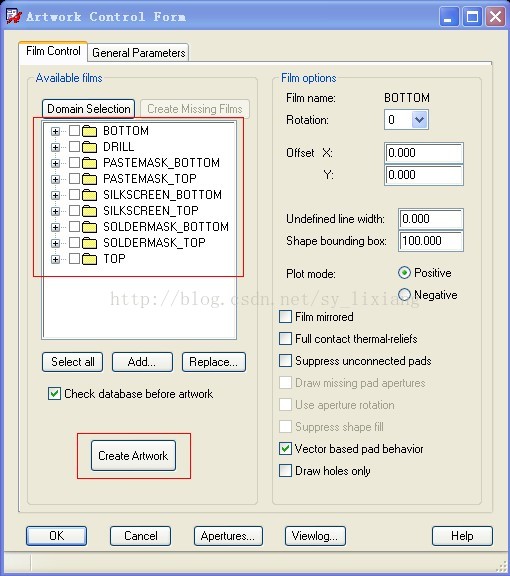Click the Domain Selection button
The image size is (510, 576).
pos(89,109)
